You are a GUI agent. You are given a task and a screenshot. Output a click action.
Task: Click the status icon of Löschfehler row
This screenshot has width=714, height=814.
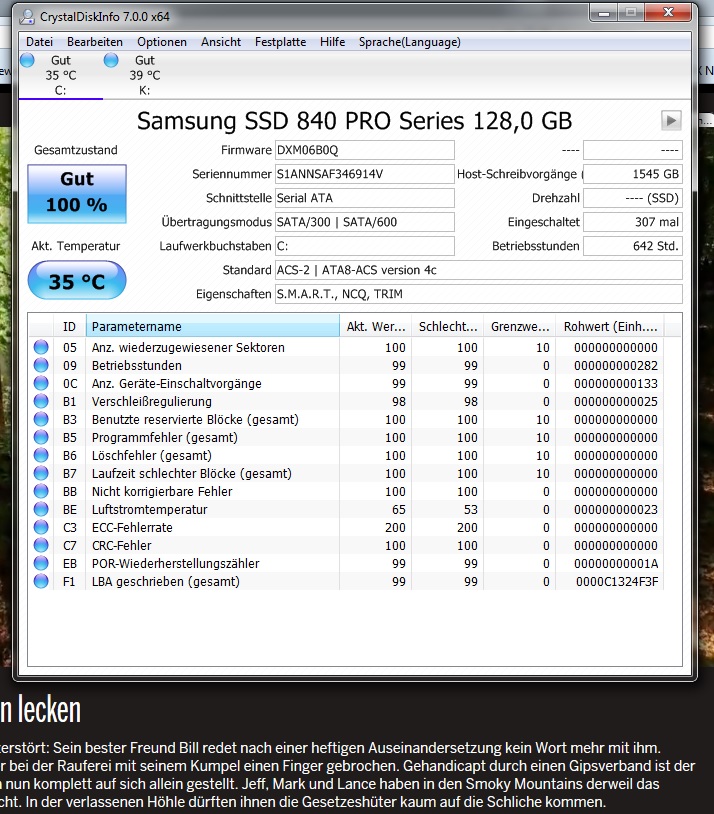41,455
